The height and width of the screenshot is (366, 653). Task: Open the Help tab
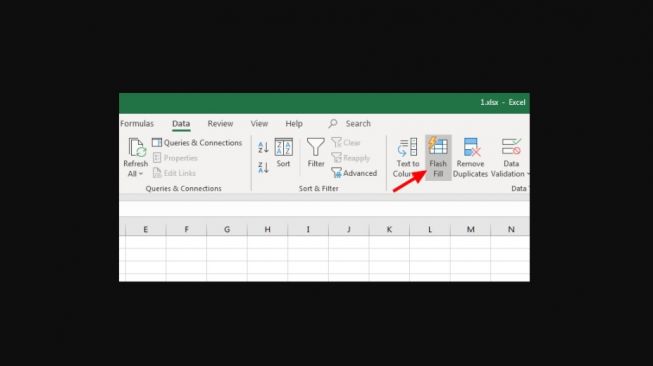(x=294, y=124)
